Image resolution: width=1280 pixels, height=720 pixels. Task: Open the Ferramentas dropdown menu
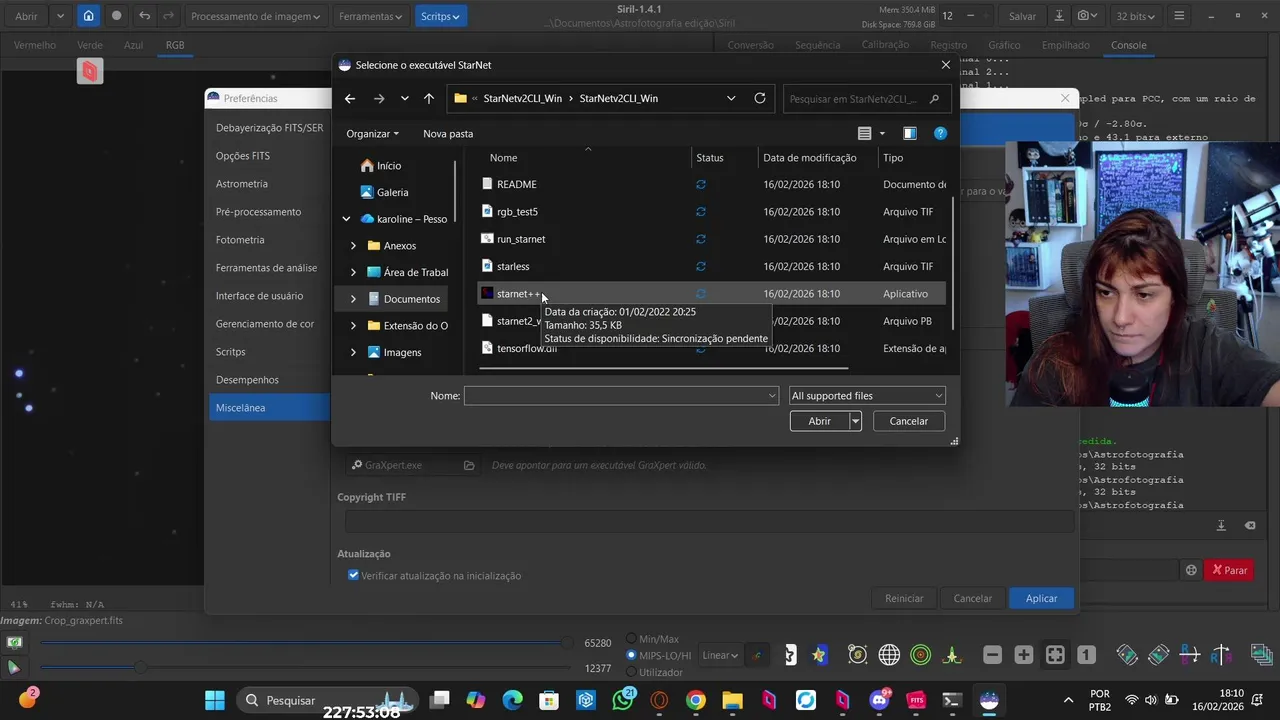tap(370, 16)
